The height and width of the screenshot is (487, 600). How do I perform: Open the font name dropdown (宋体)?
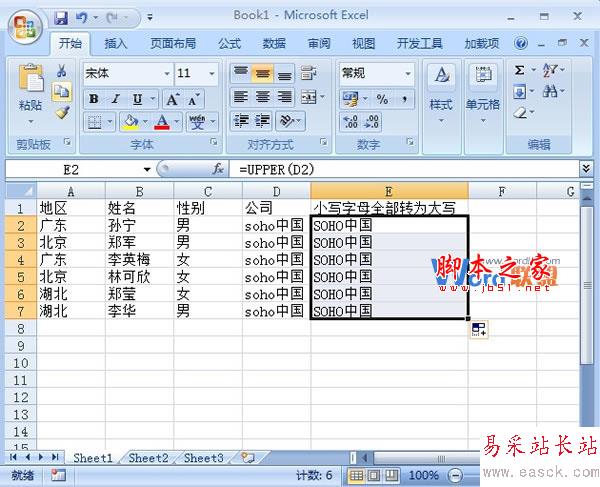pyautogui.click(x=167, y=73)
